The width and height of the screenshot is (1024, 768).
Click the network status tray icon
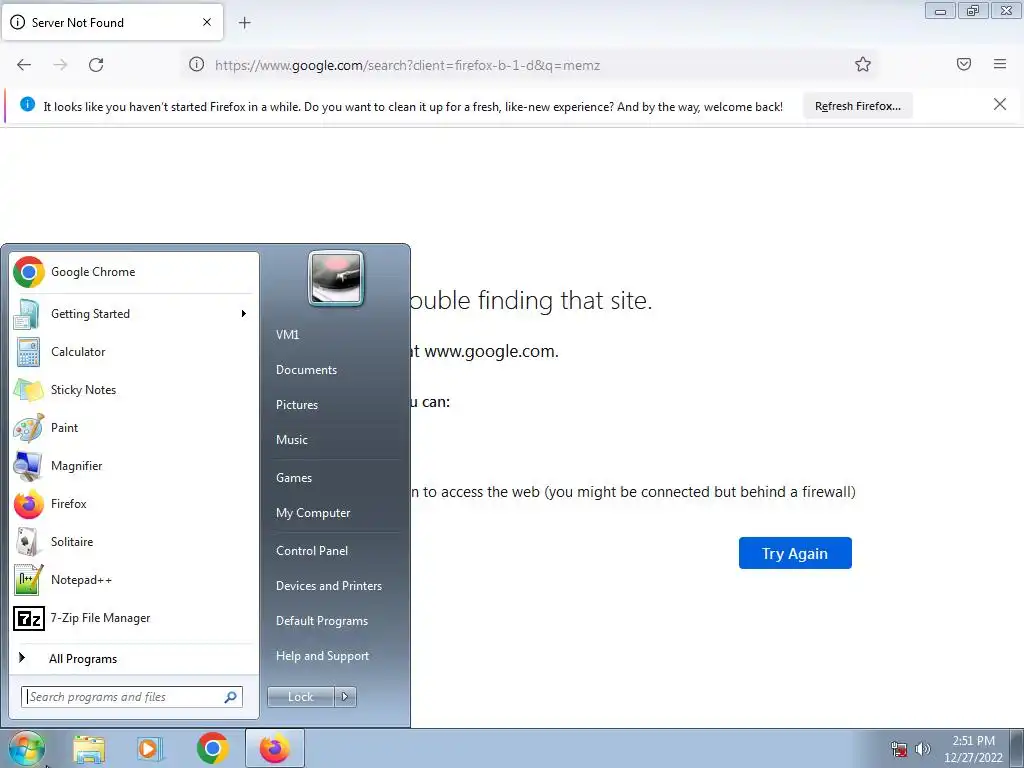[899, 749]
